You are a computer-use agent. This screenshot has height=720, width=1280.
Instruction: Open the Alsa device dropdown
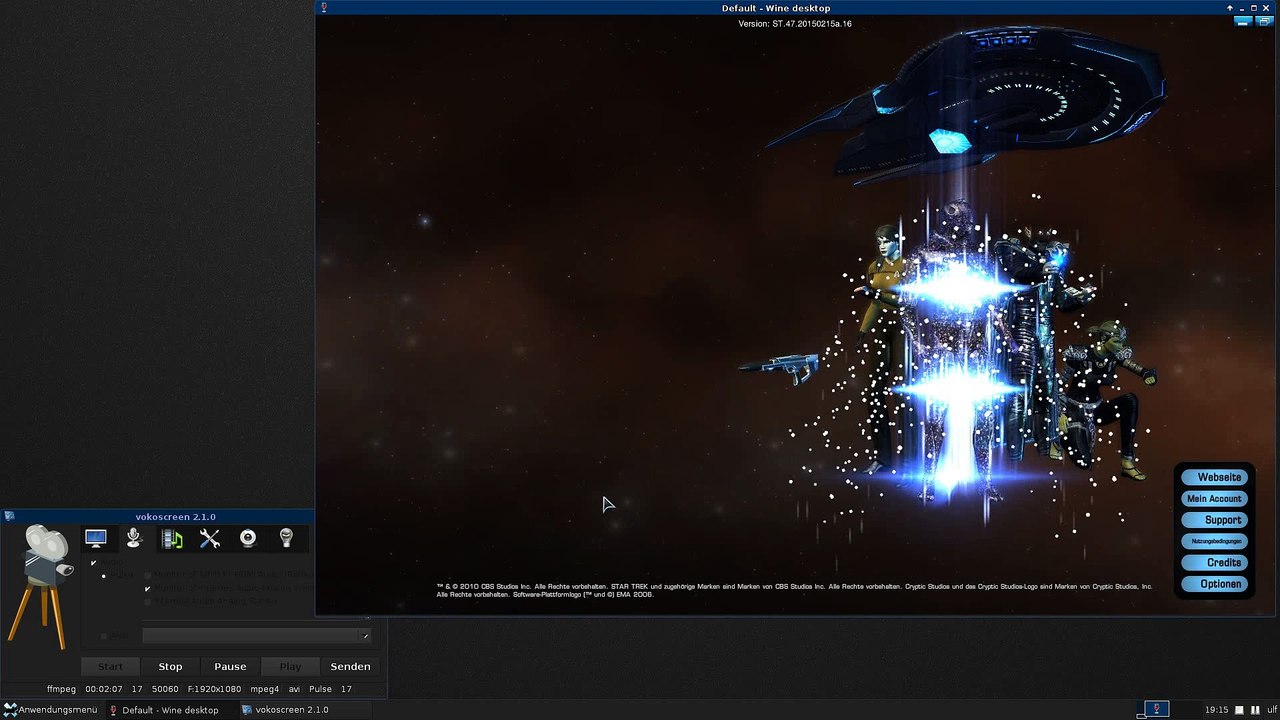[x=256, y=636]
